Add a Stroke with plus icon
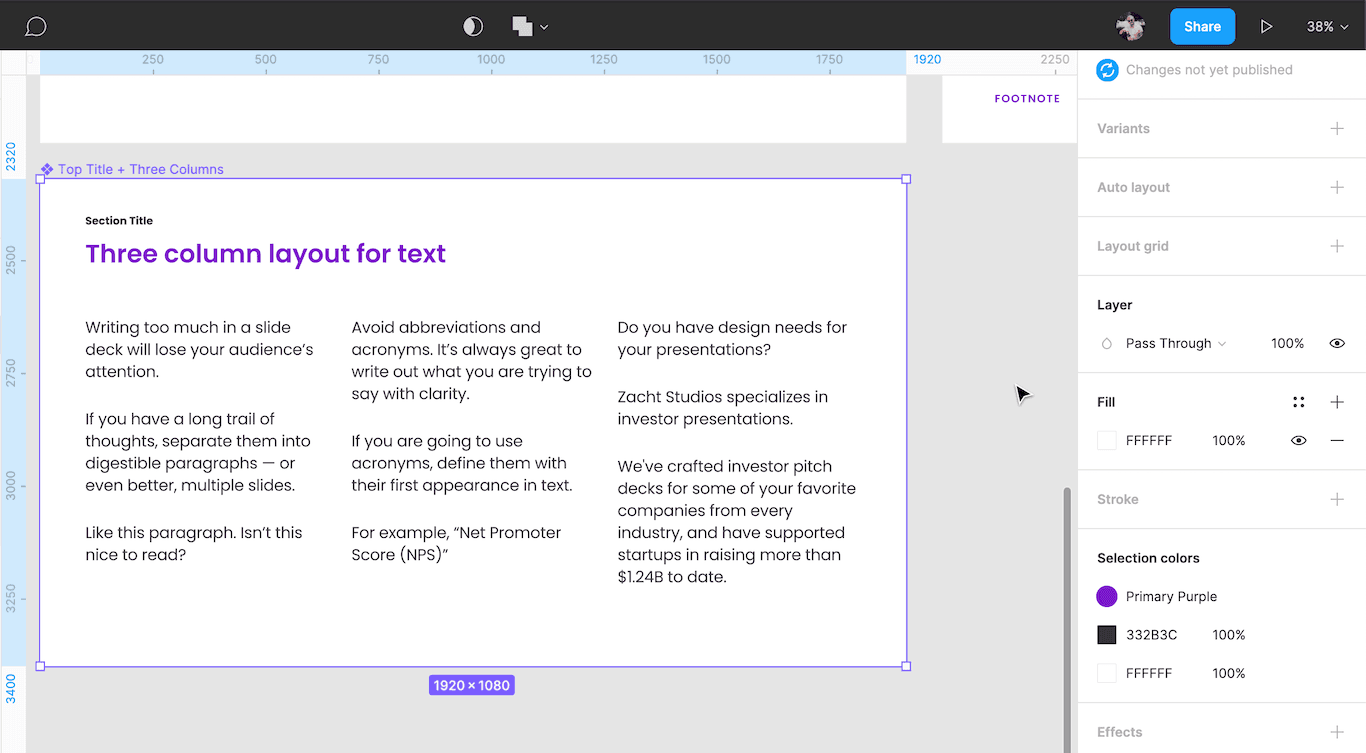This screenshot has height=753, width=1366. 1337,499
